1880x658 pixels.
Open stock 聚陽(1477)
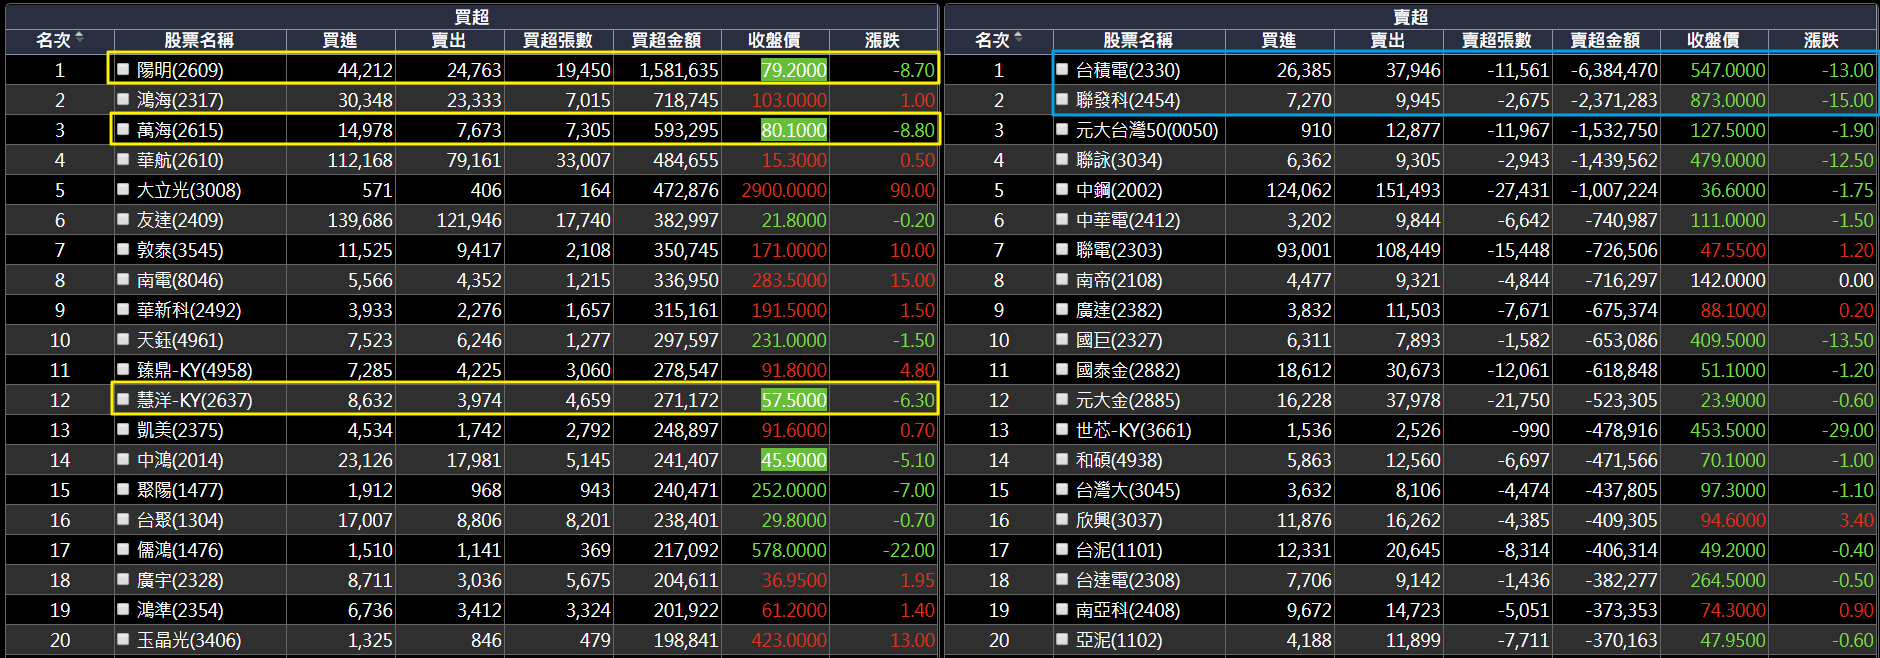[180, 490]
